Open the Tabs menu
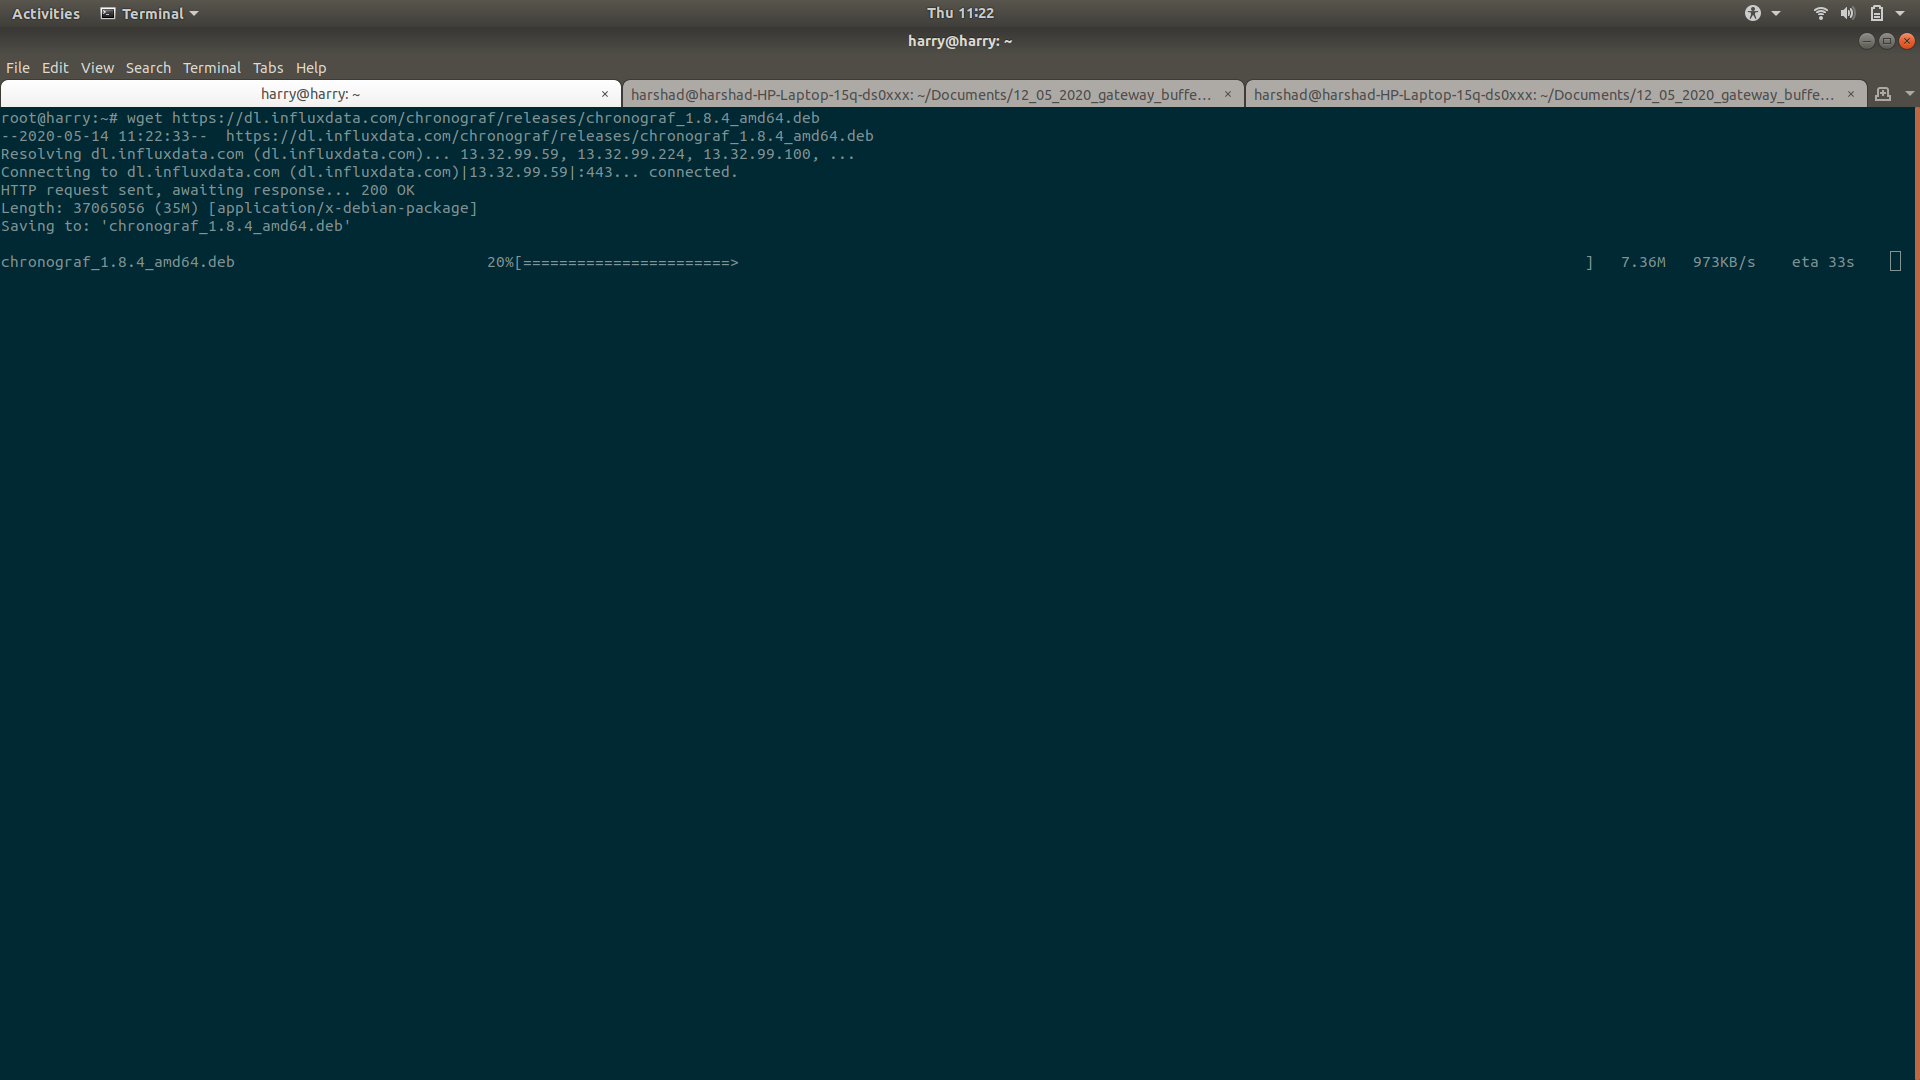 pos(267,68)
